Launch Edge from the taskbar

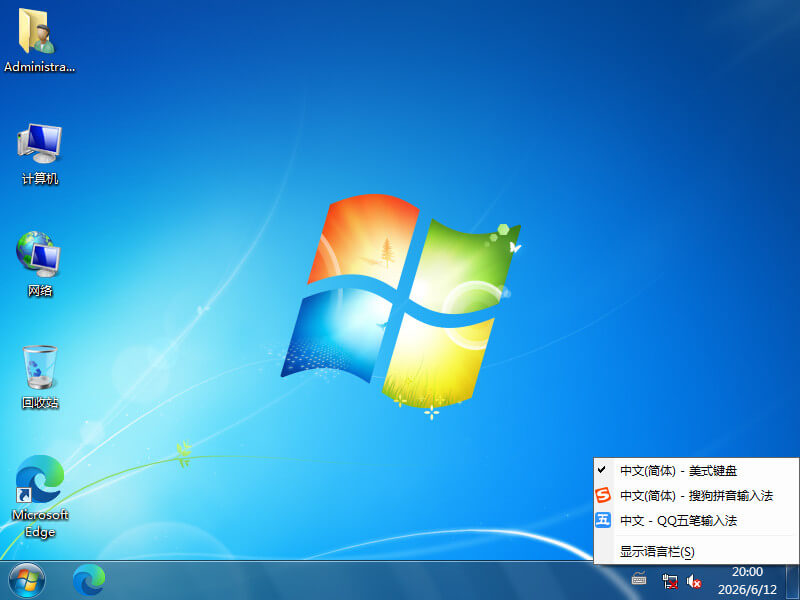tap(89, 581)
